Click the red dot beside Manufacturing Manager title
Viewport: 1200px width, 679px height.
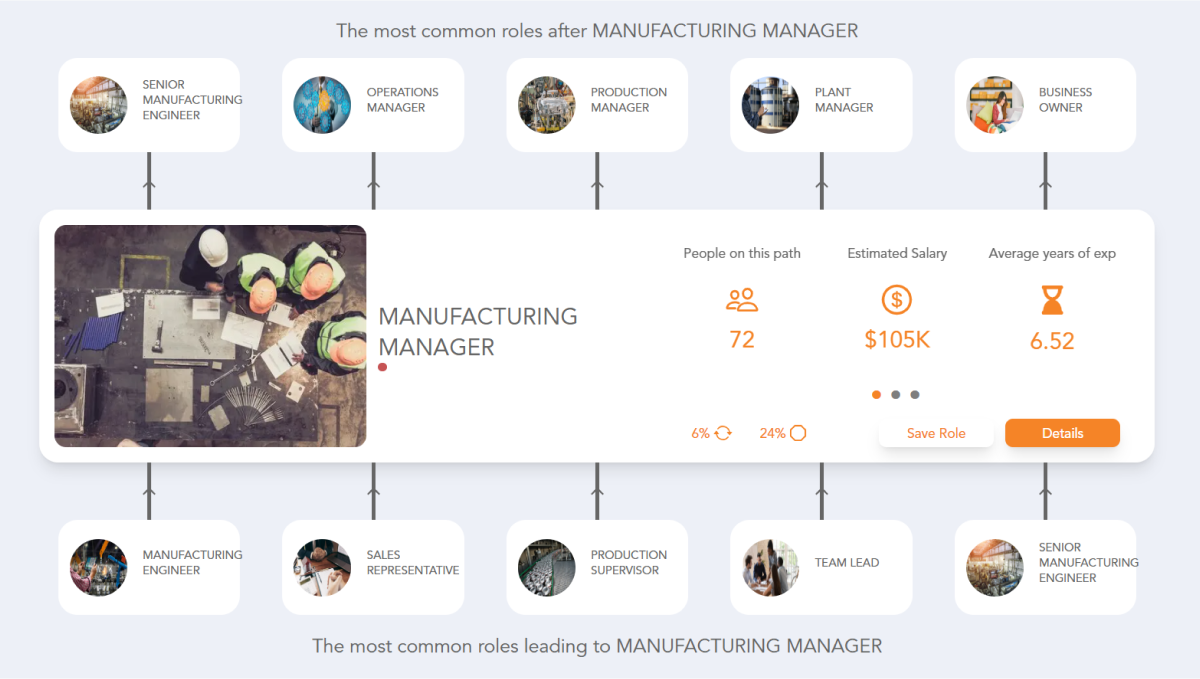tap(381, 367)
